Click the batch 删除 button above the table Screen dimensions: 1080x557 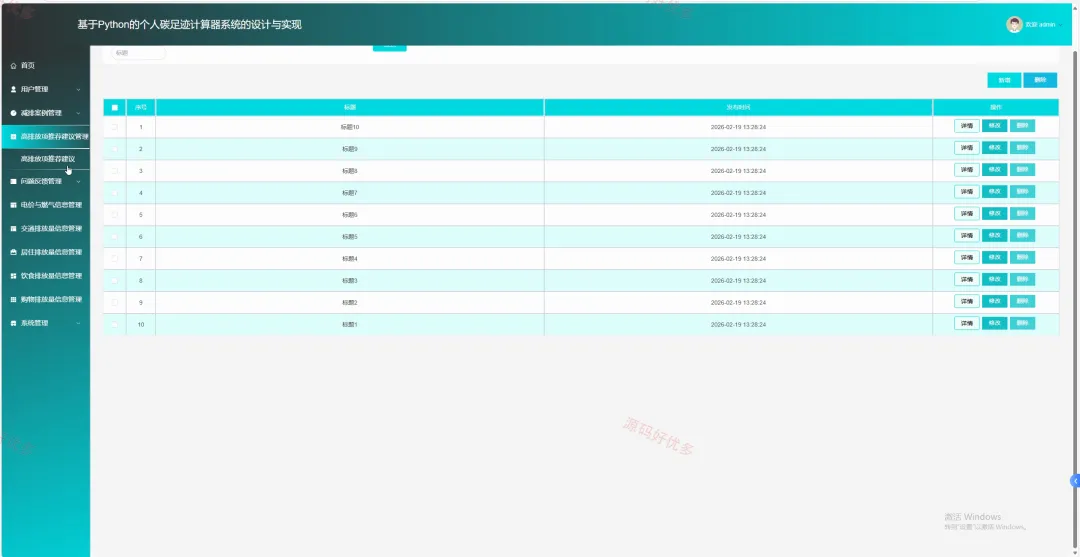pos(1040,80)
